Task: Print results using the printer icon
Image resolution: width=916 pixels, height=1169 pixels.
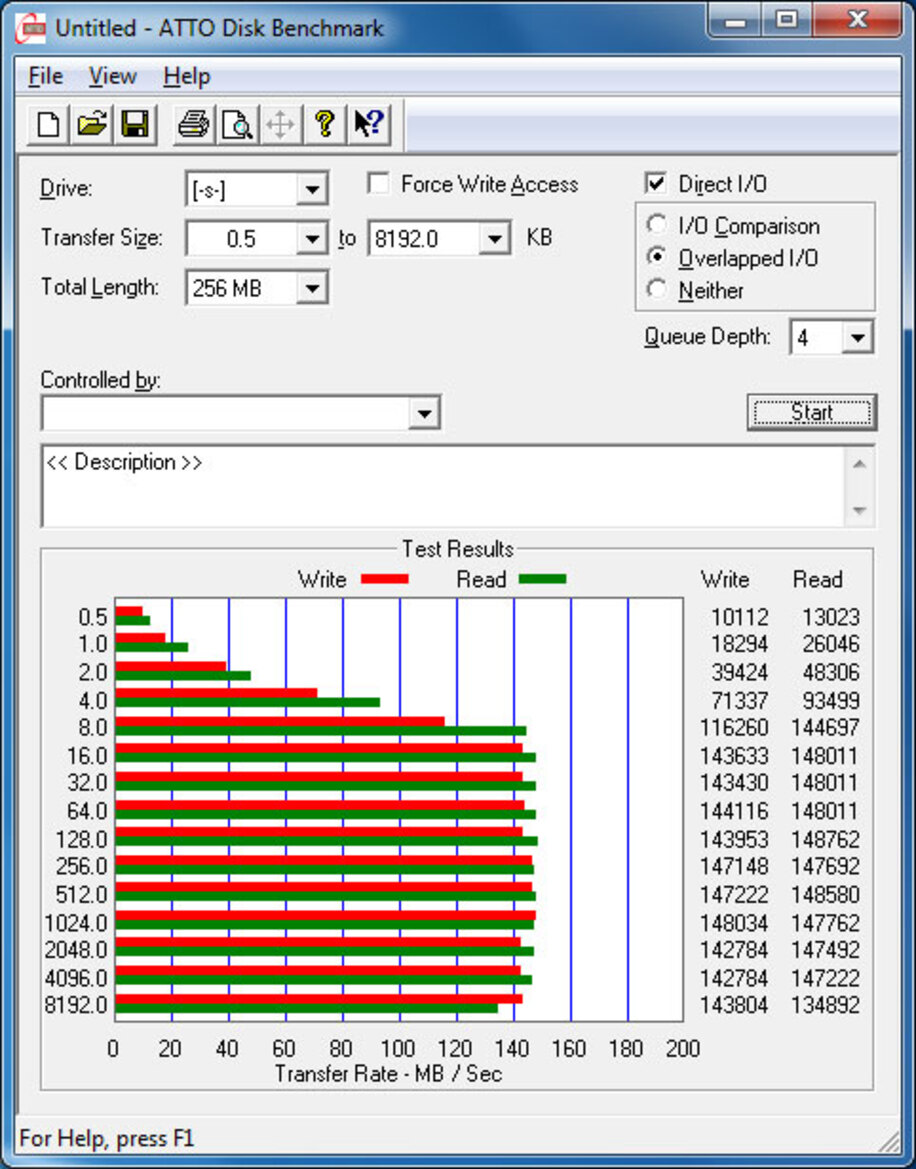Action: click(x=194, y=124)
